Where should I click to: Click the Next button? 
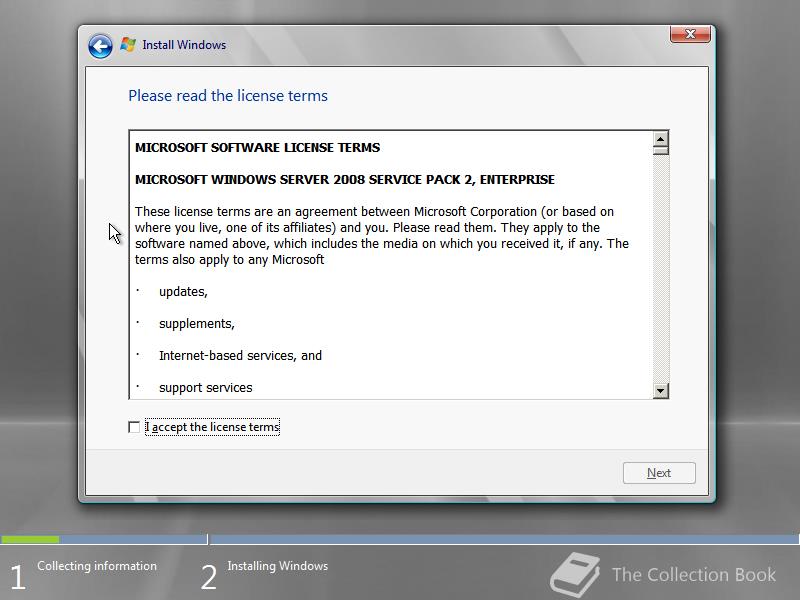[x=659, y=473]
